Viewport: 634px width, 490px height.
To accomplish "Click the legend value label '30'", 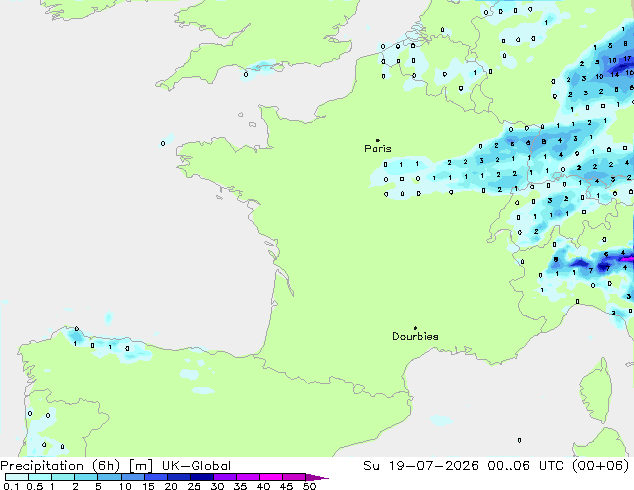I will 217,486.
